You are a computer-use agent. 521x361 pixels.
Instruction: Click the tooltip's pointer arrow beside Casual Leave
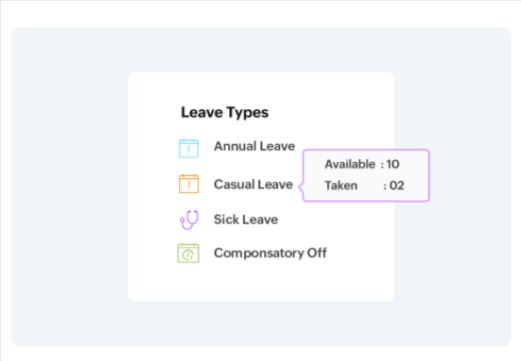[301, 187]
